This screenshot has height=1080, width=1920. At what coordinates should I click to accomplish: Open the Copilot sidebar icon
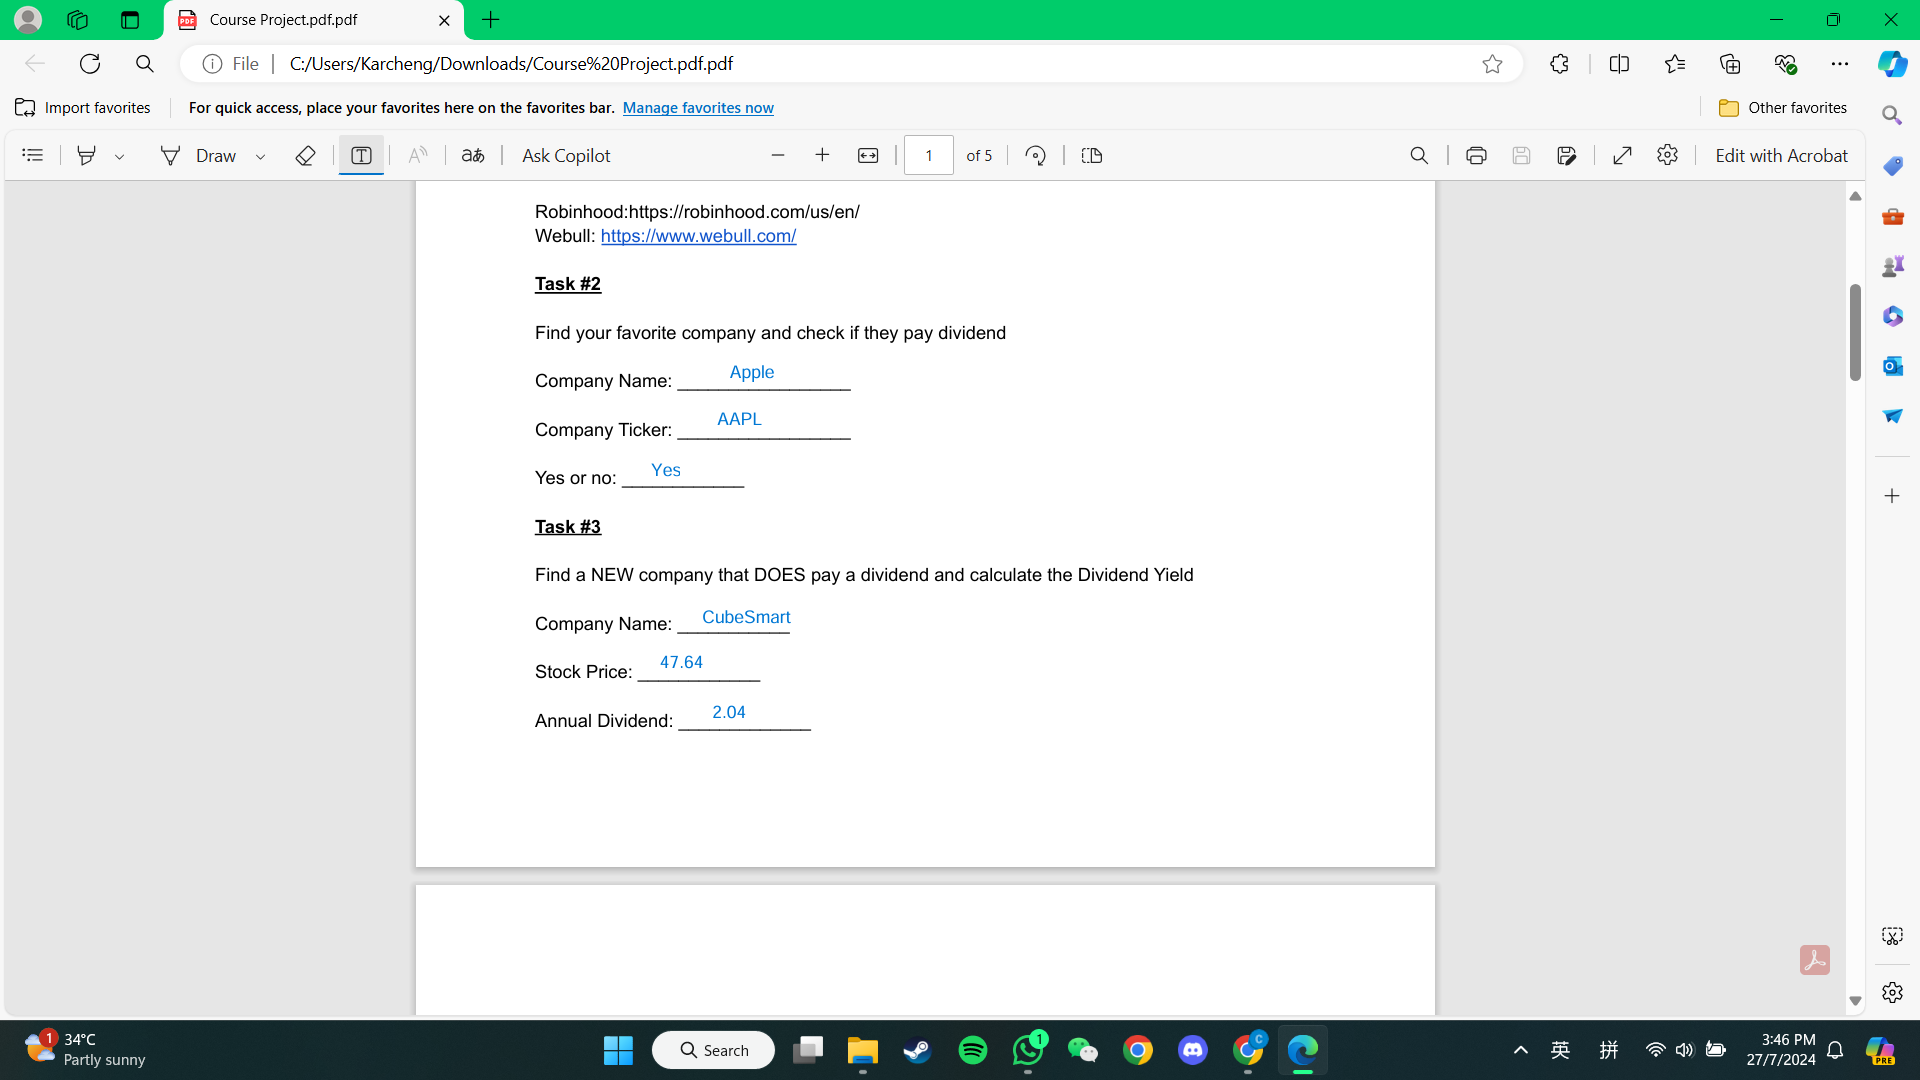[1892, 64]
